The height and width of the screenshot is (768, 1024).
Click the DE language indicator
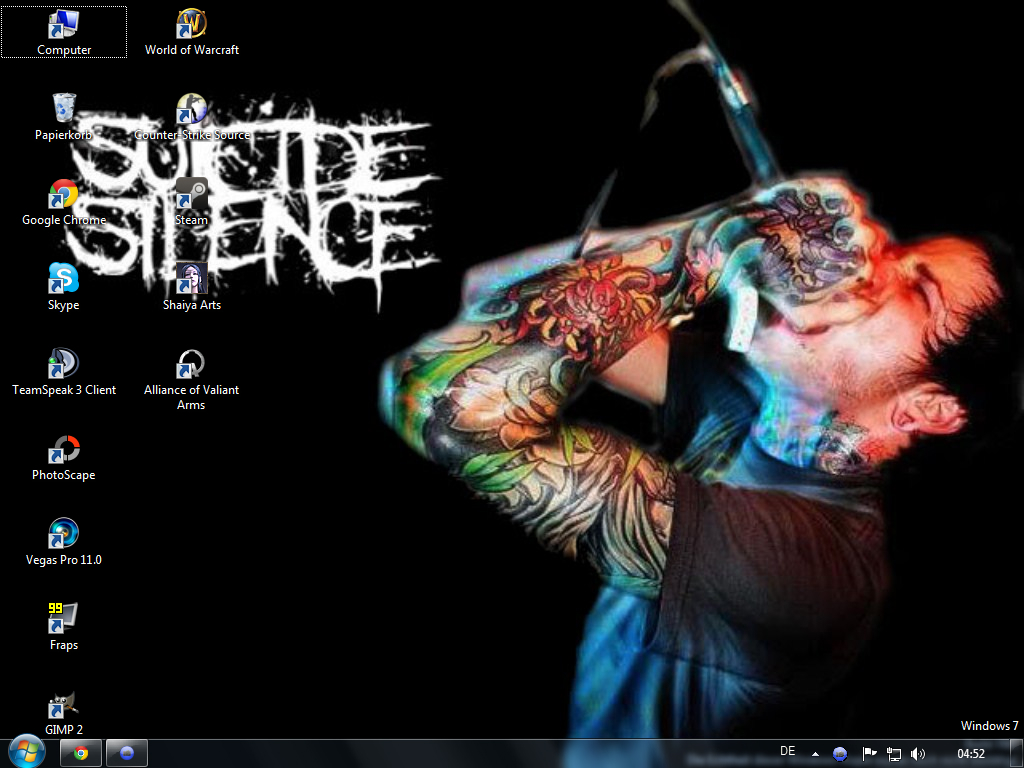point(788,752)
